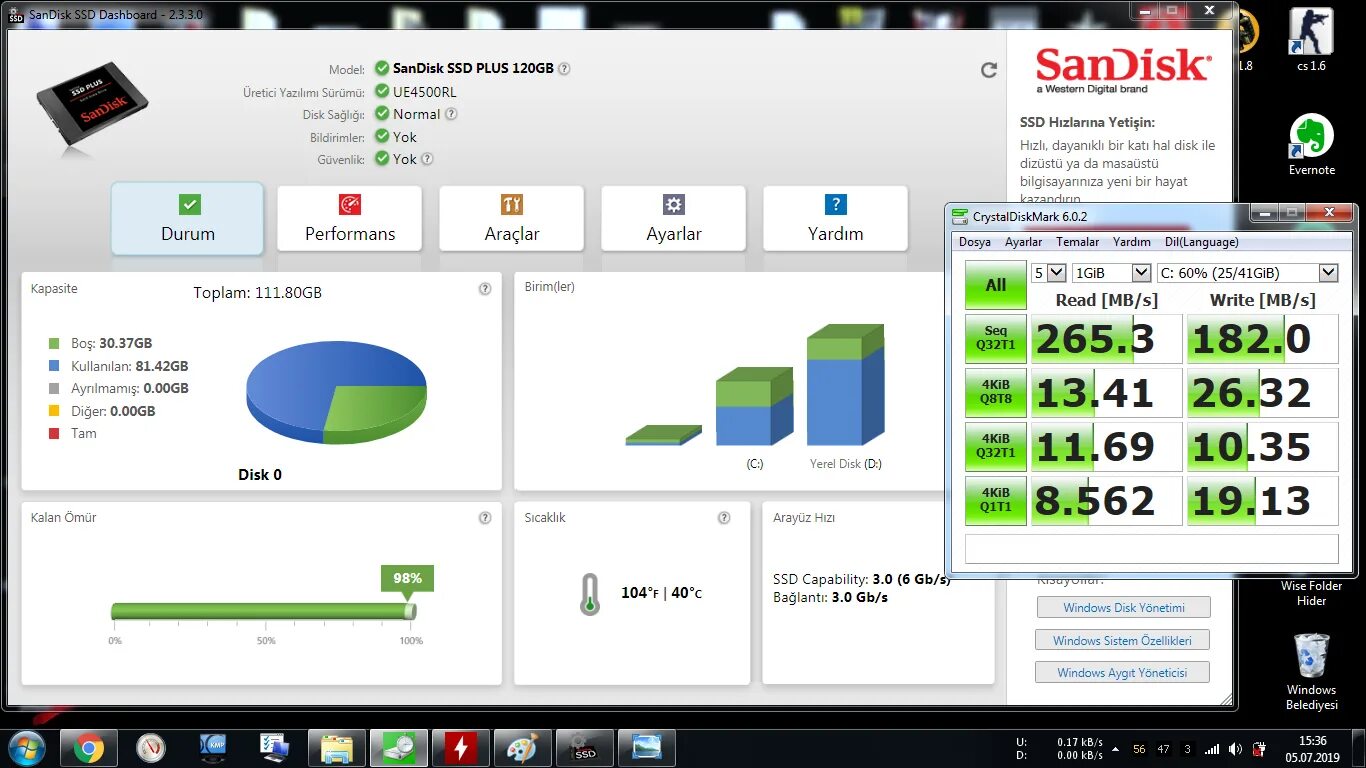Screen dimensions: 1366x768
Task: Open Dil(Language) menu in CrystalDiskMark
Action: [1201, 242]
